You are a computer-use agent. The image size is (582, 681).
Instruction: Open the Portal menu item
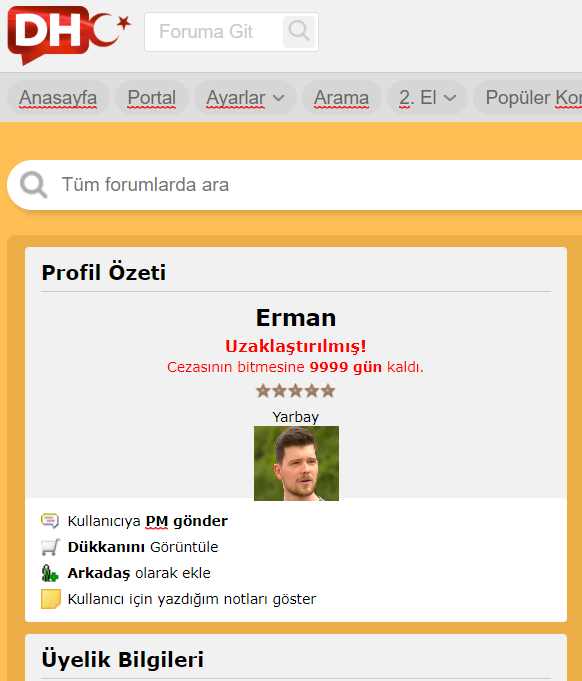(152, 98)
